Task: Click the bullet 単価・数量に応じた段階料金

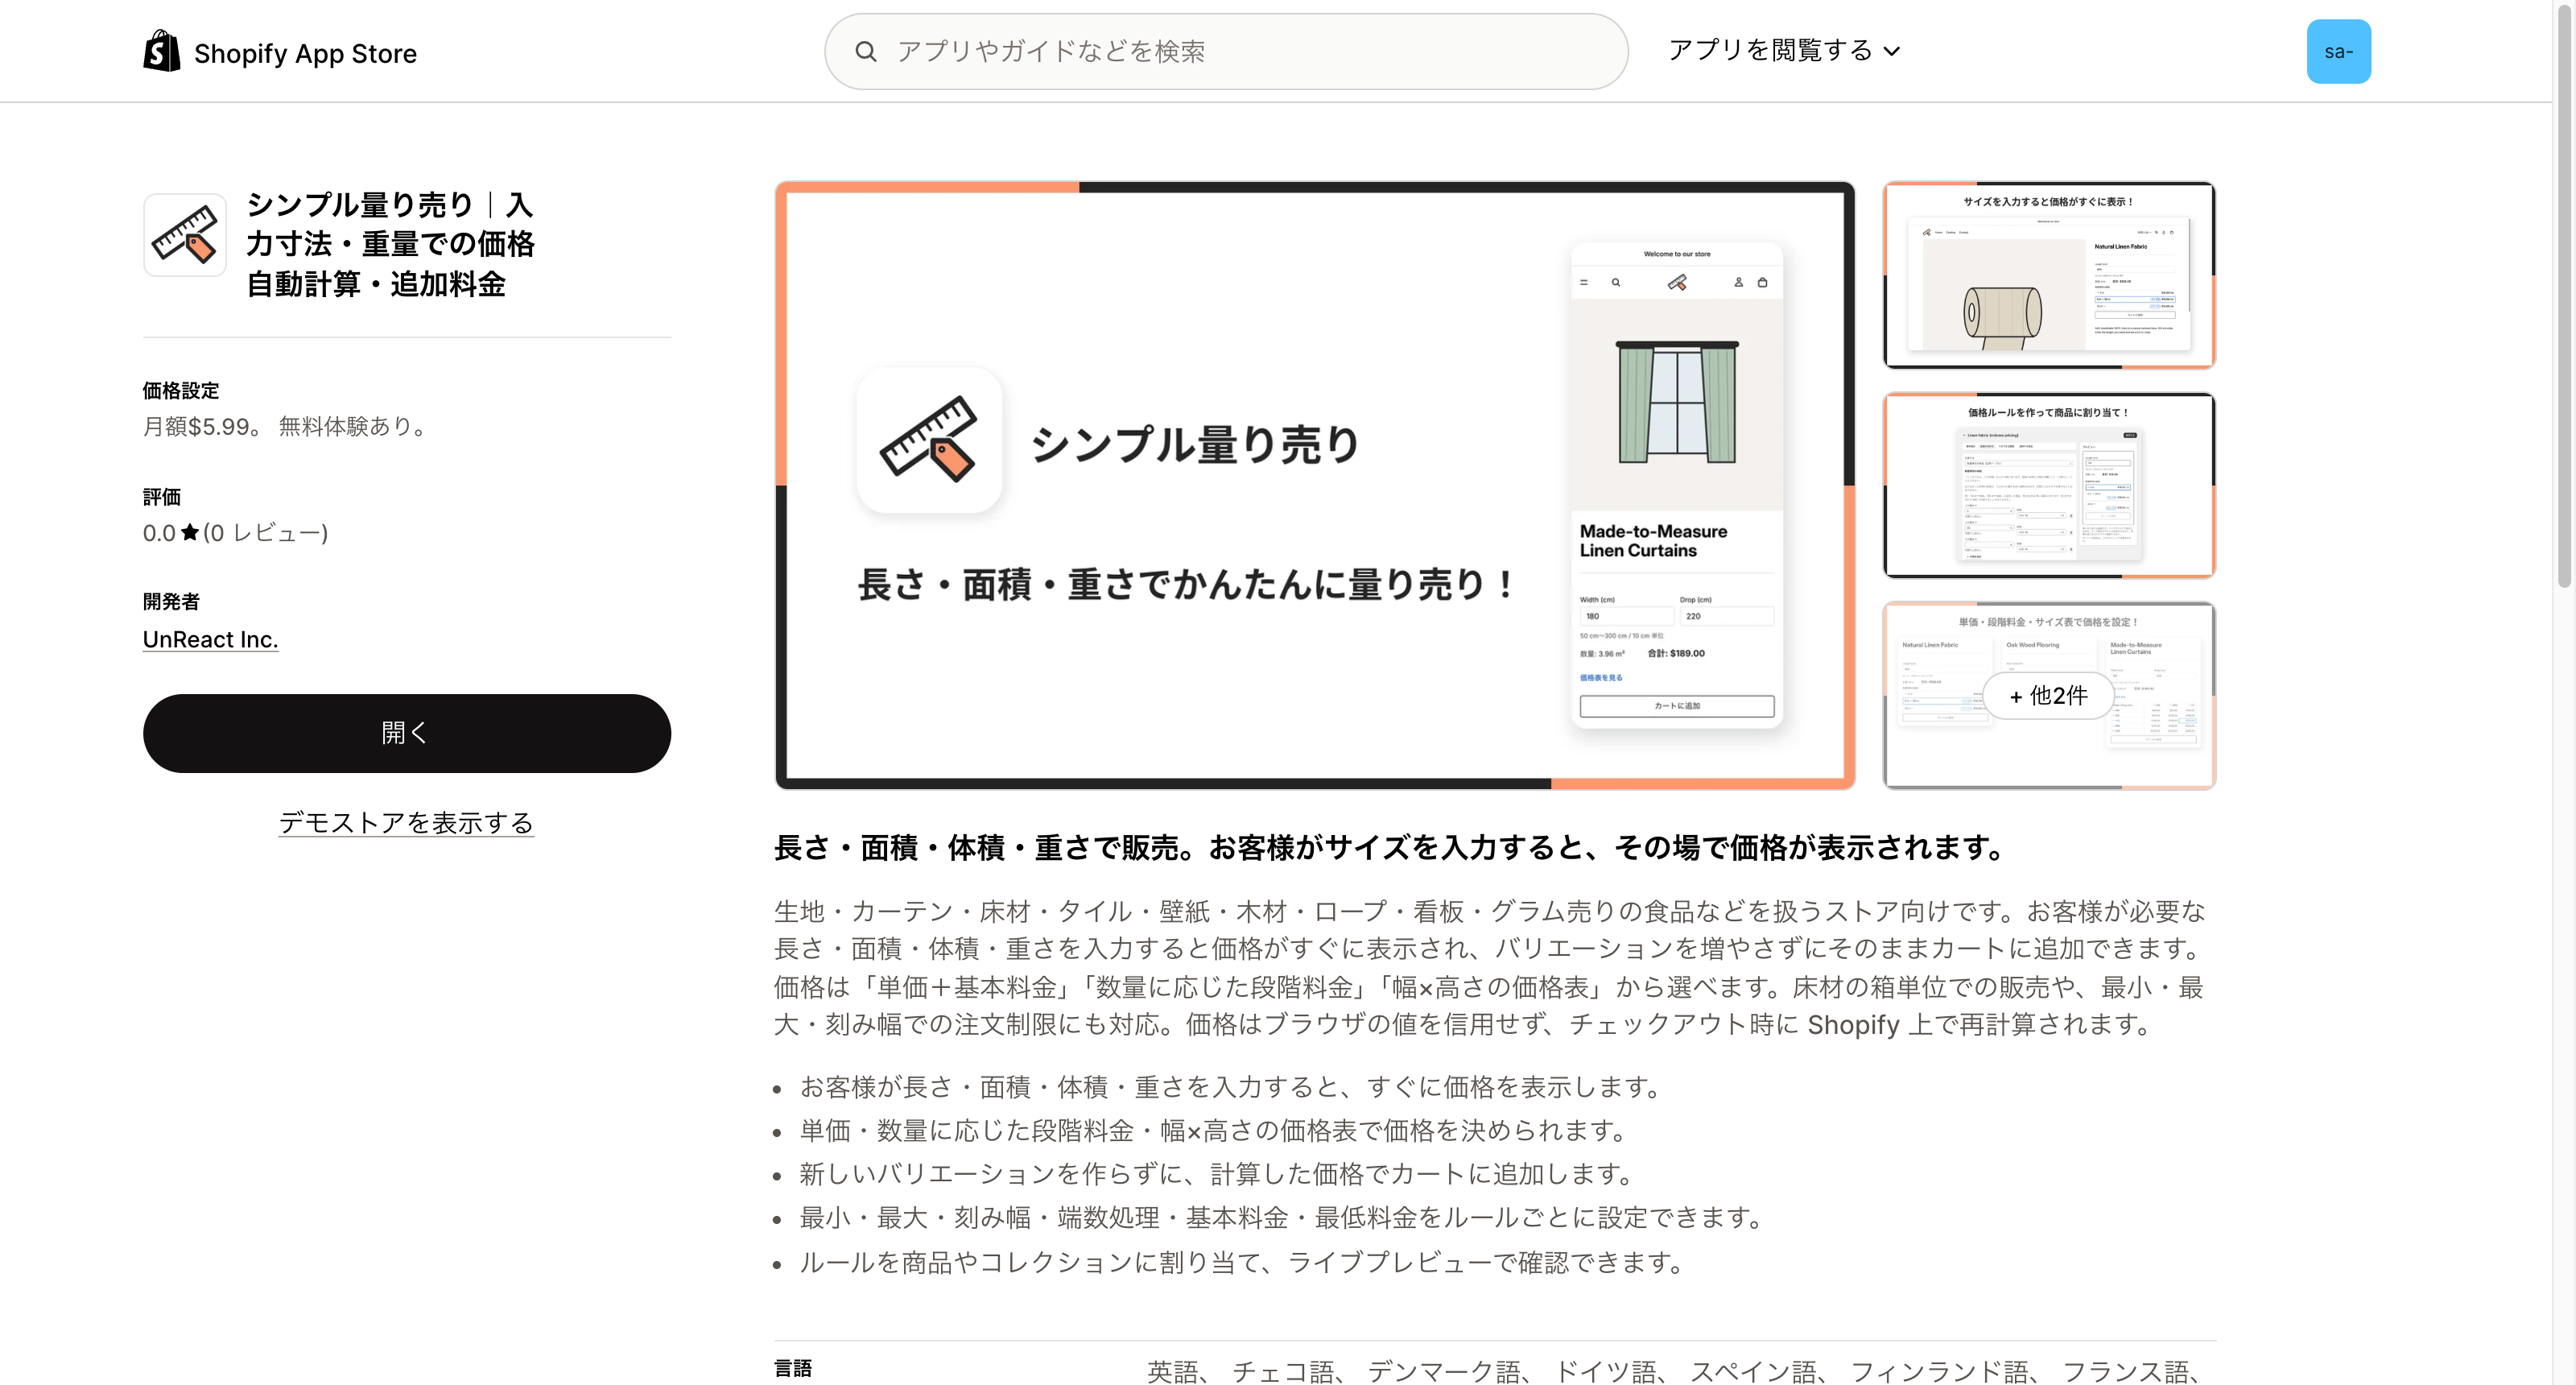Action: pyautogui.click(x=1215, y=1131)
